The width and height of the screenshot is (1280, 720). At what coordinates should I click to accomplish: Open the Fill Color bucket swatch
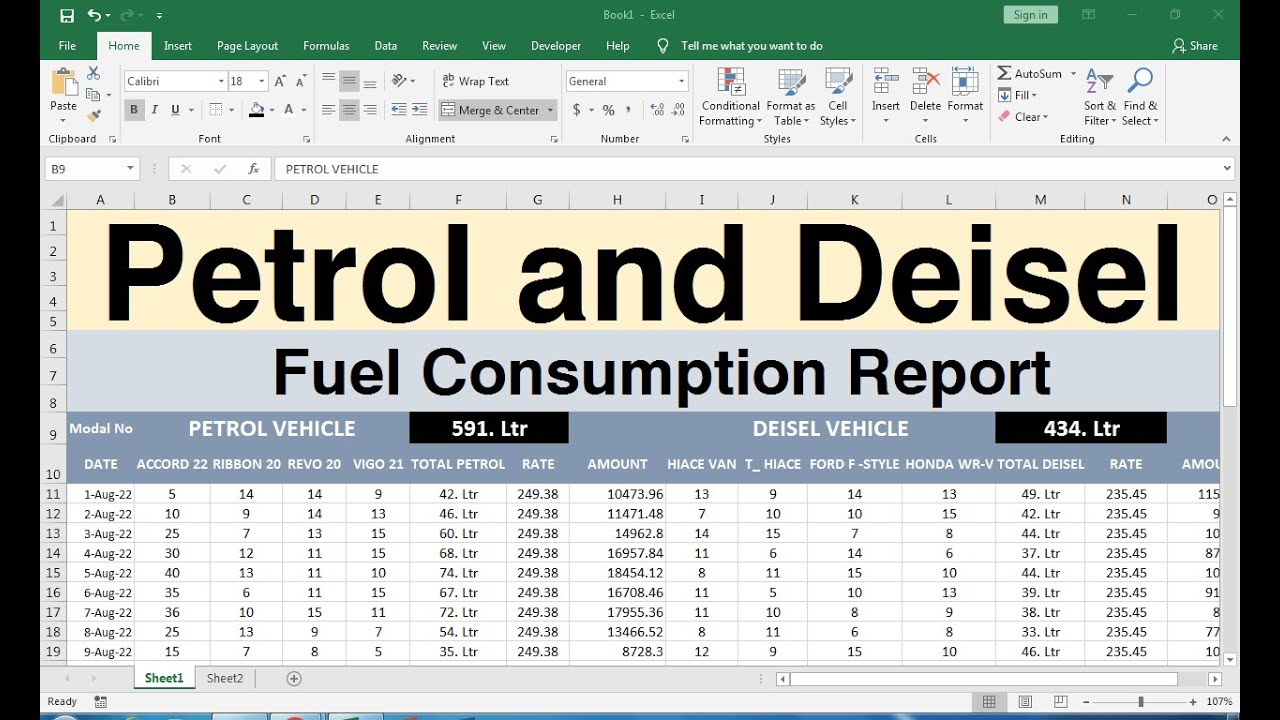[257, 110]
